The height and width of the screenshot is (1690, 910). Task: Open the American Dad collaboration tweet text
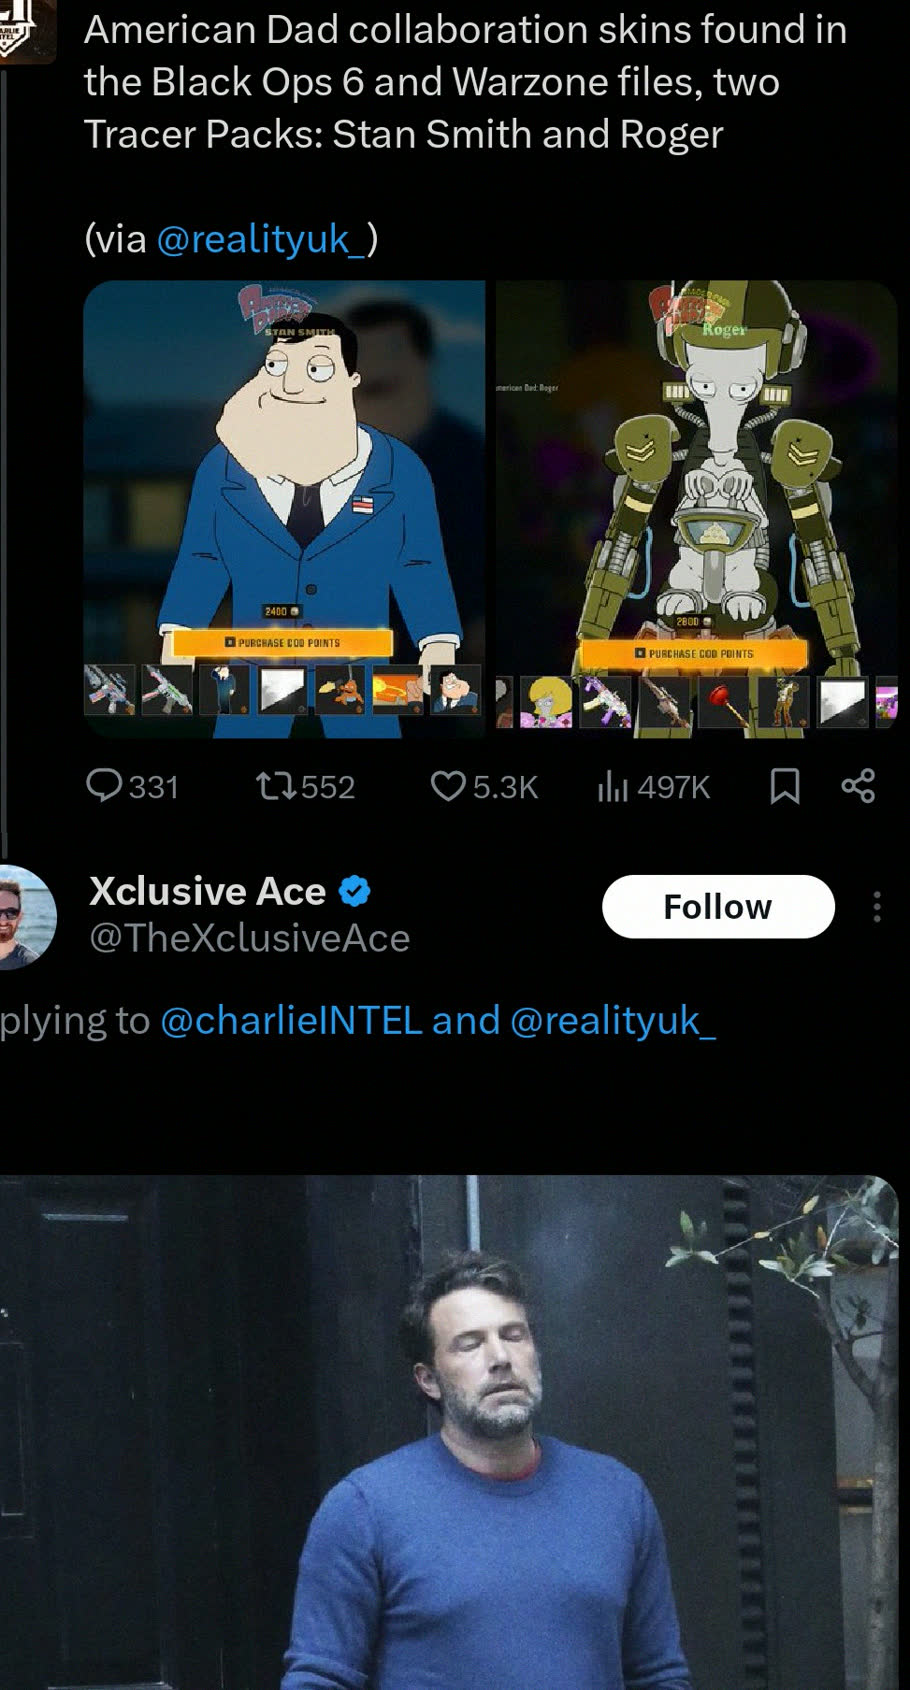[x=465, y=82]
